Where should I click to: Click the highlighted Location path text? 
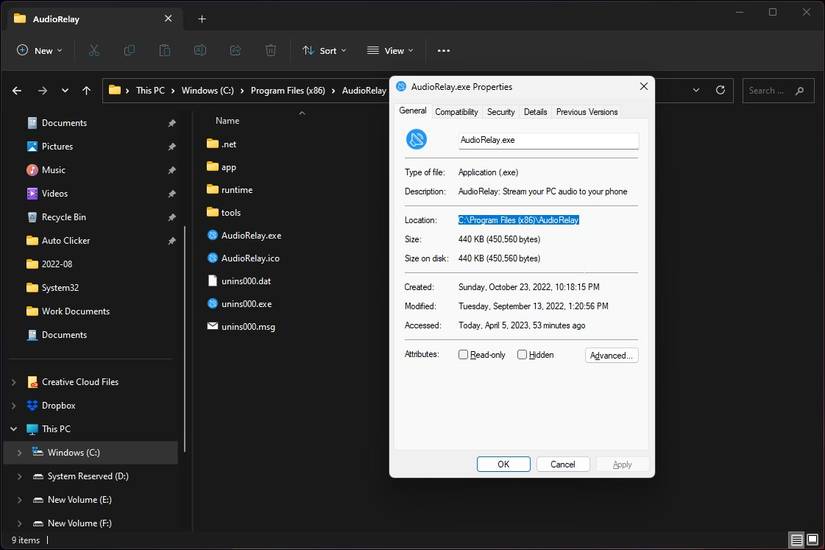coord(518,220)
